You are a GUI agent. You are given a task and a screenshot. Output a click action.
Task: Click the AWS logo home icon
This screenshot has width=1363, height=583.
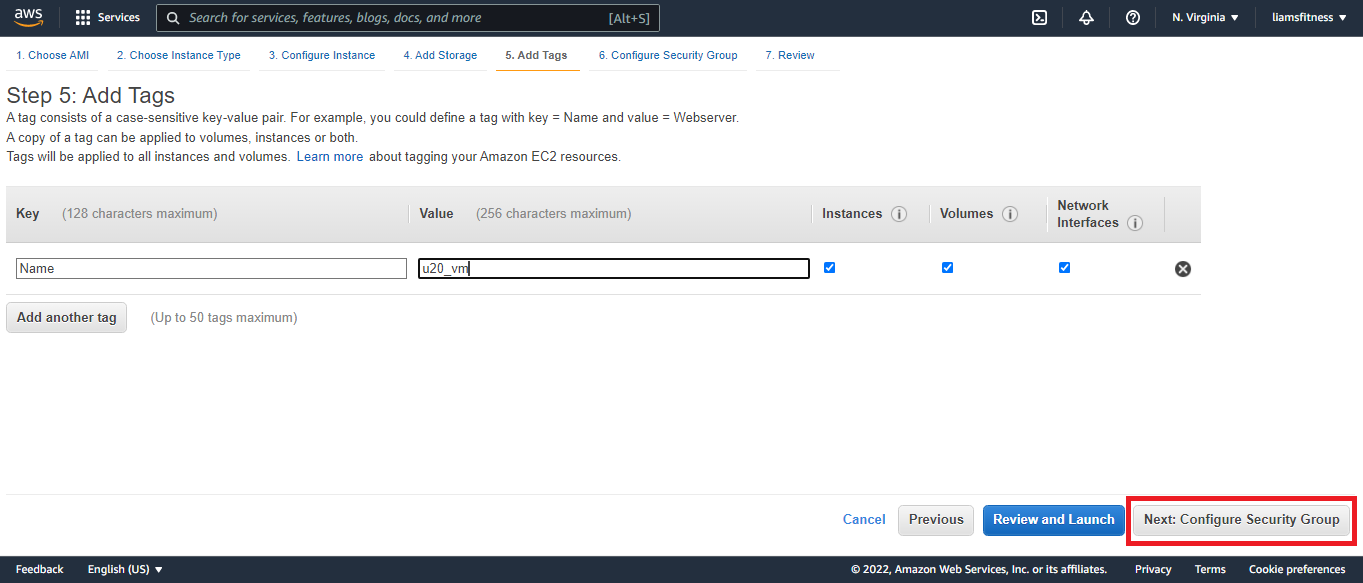28,17
